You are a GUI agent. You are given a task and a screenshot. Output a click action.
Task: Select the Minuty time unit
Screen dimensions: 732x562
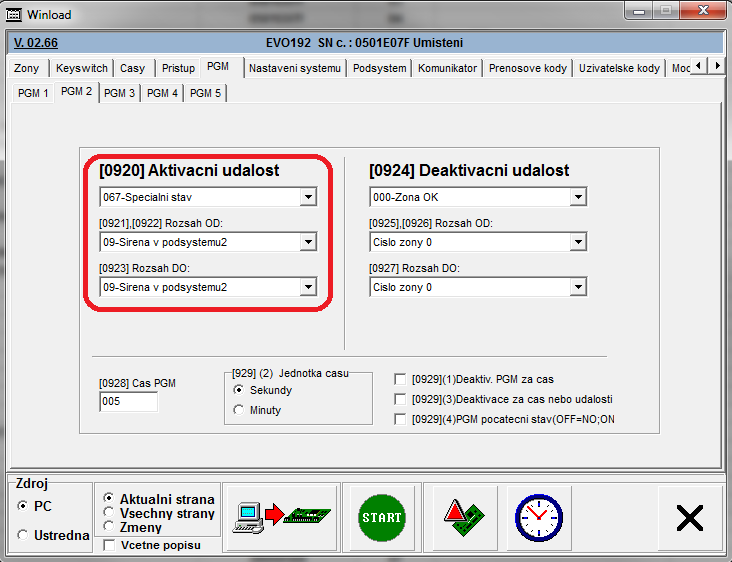point(239,410)
